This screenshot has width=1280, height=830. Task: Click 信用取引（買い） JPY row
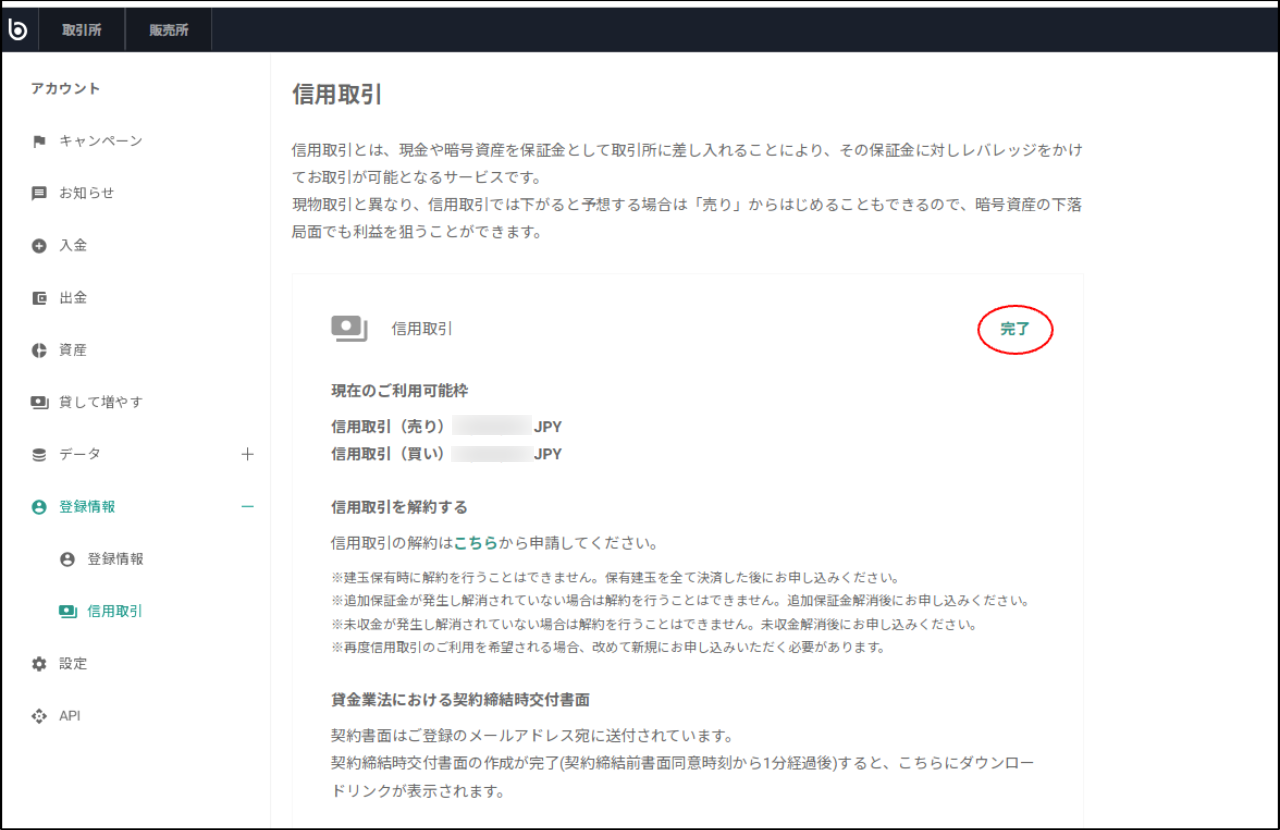pyautogui.click(x=446, y=454)
